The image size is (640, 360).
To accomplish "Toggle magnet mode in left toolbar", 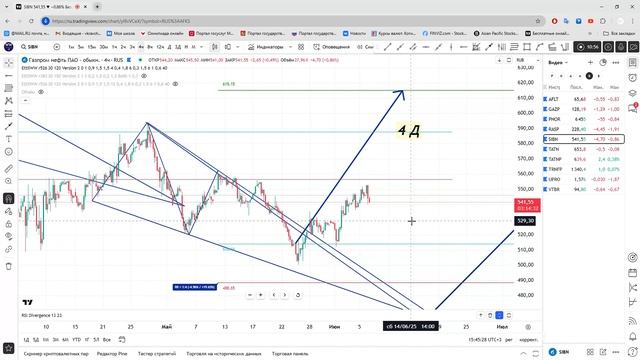I will [x=9, y=198].
